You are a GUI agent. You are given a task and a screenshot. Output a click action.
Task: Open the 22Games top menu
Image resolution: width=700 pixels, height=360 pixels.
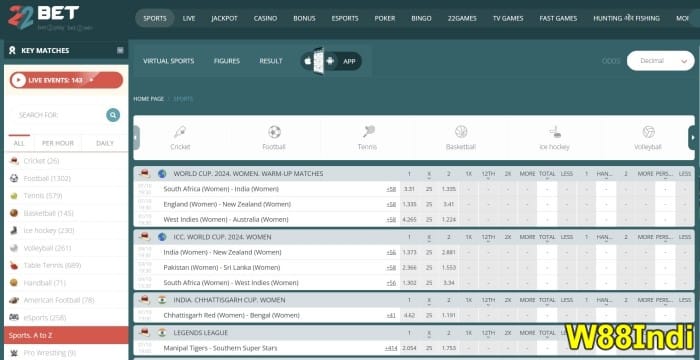(462, 18)
